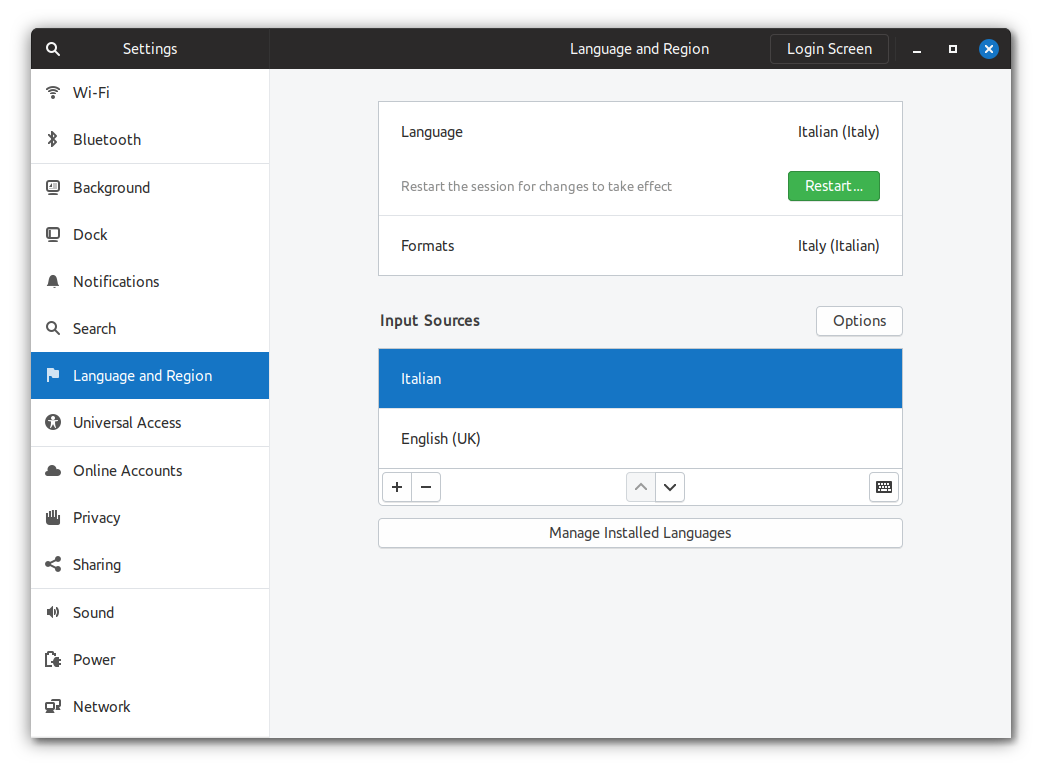1046x776 pixels.
Task: Click the green Restart... button
Action: (x=834, y=186)
